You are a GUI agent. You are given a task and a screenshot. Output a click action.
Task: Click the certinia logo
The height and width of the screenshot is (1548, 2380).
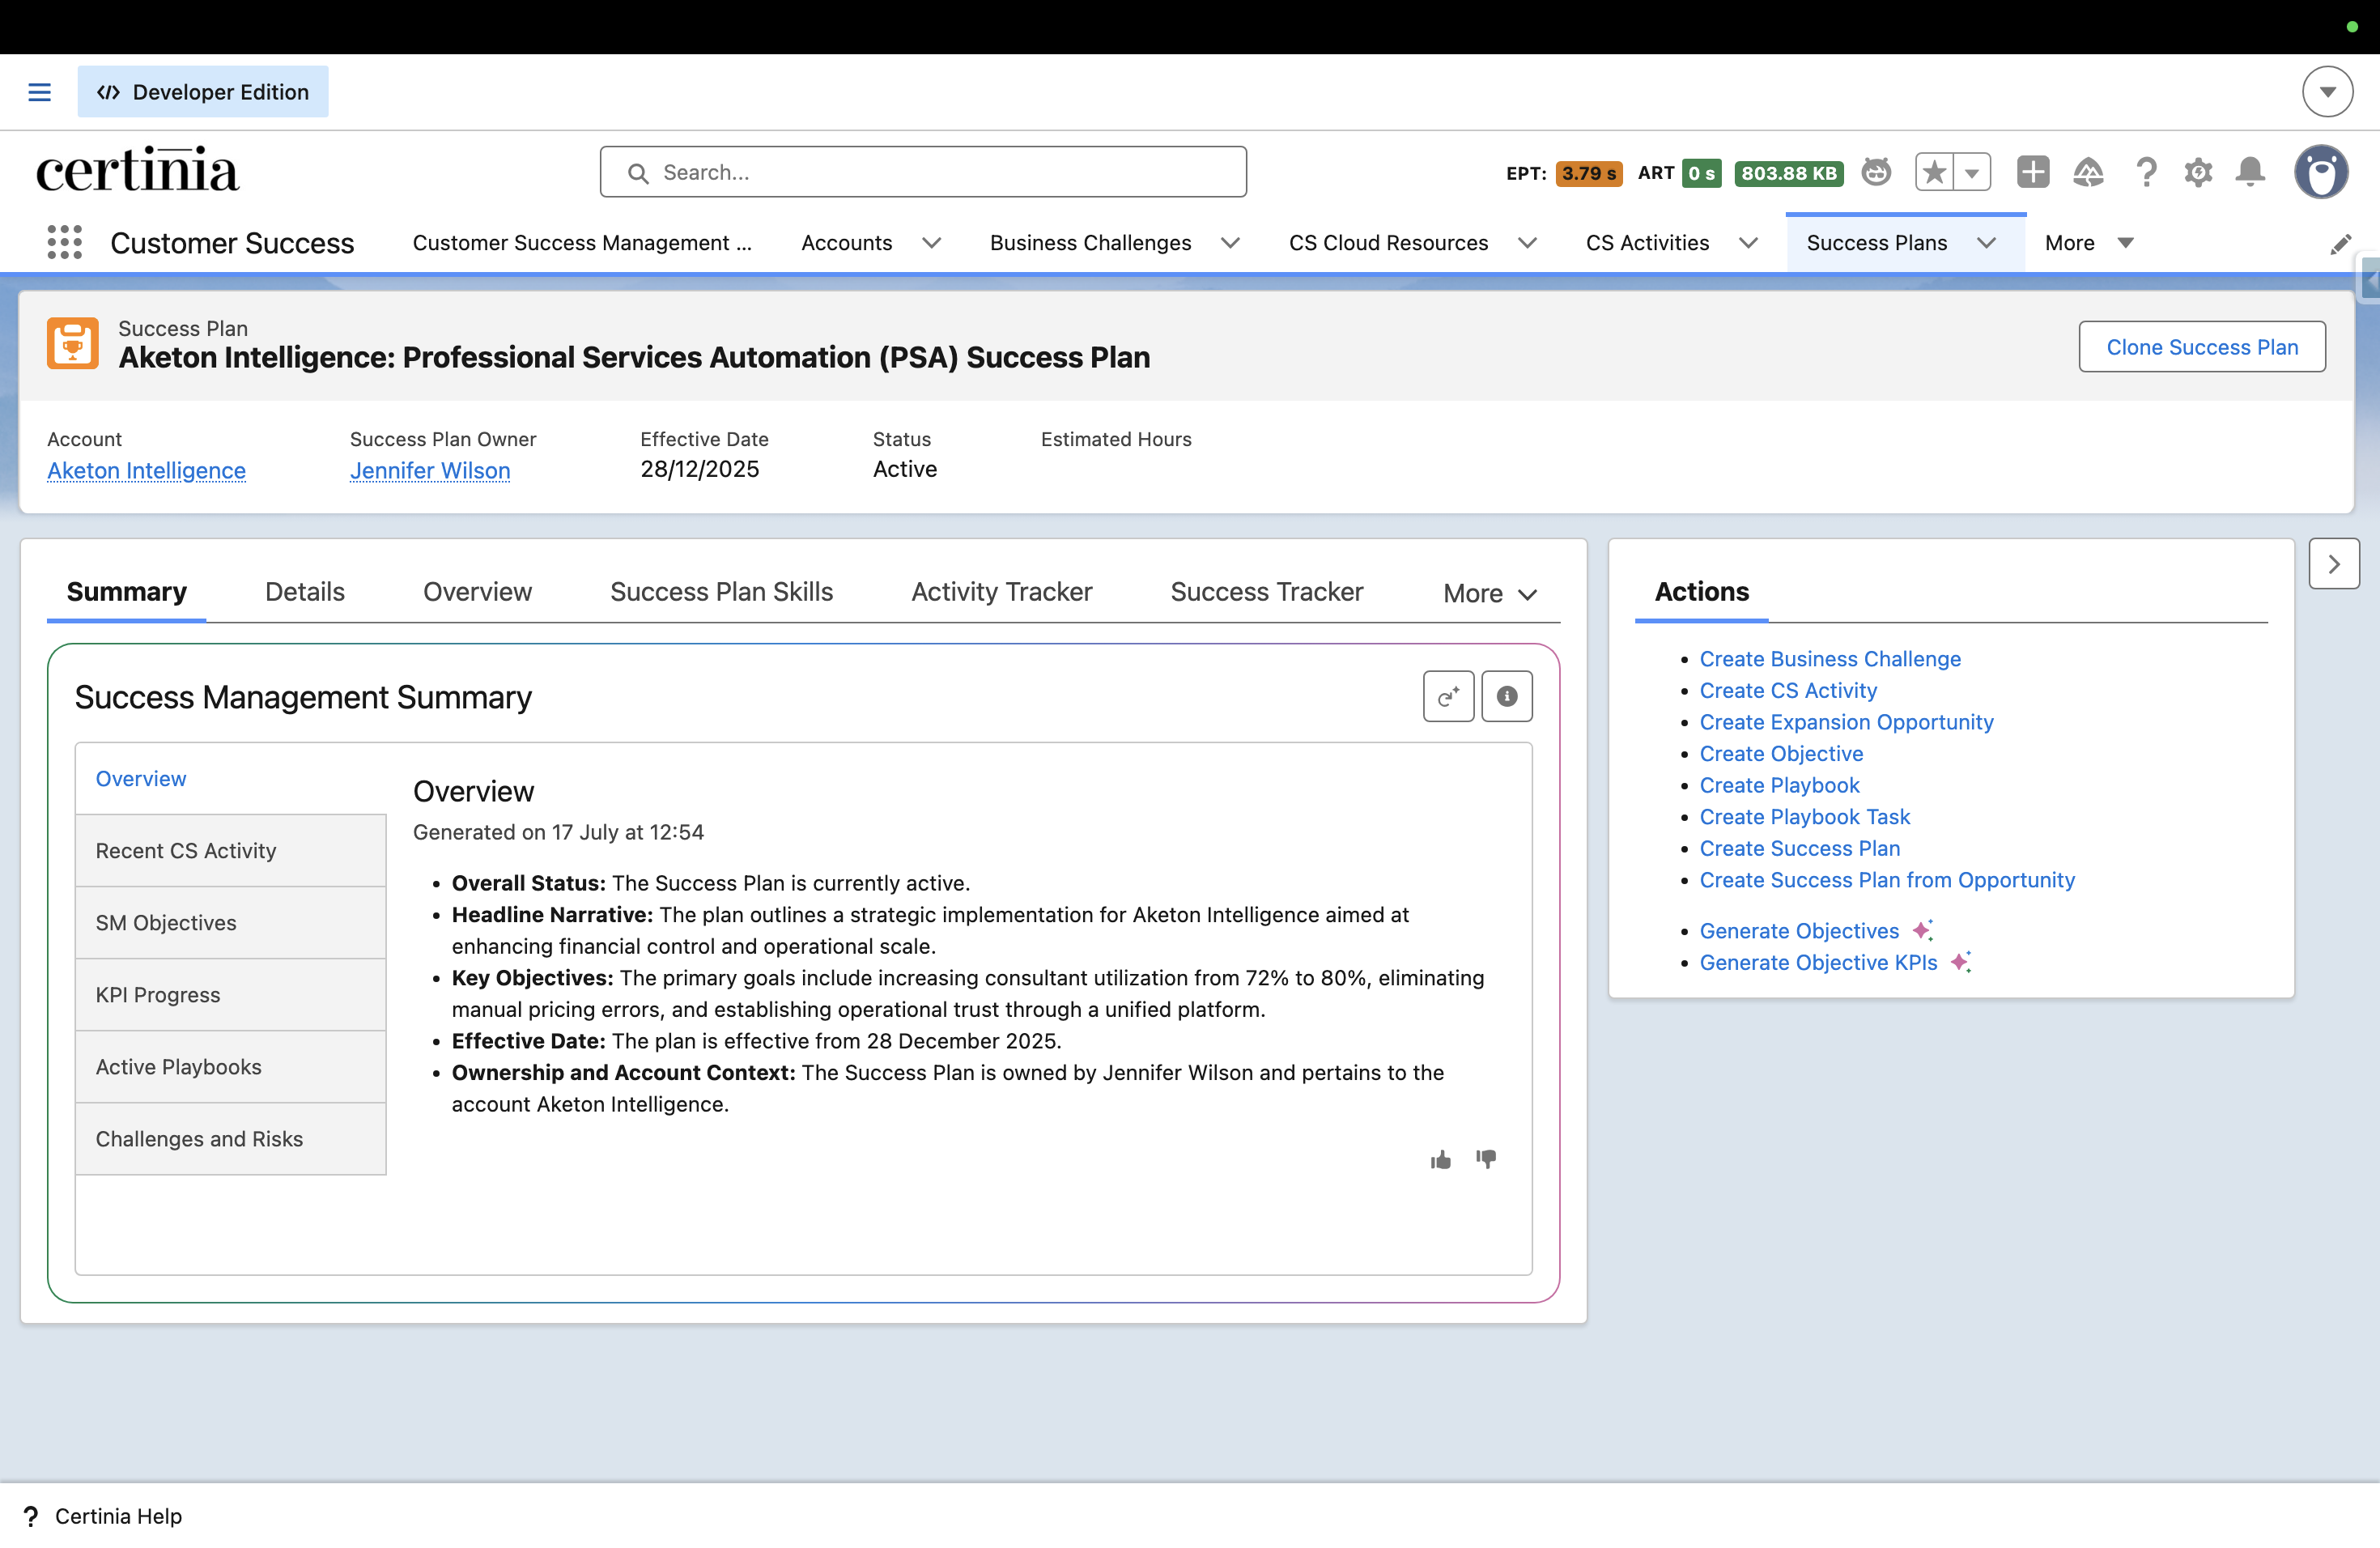point(137,170)
